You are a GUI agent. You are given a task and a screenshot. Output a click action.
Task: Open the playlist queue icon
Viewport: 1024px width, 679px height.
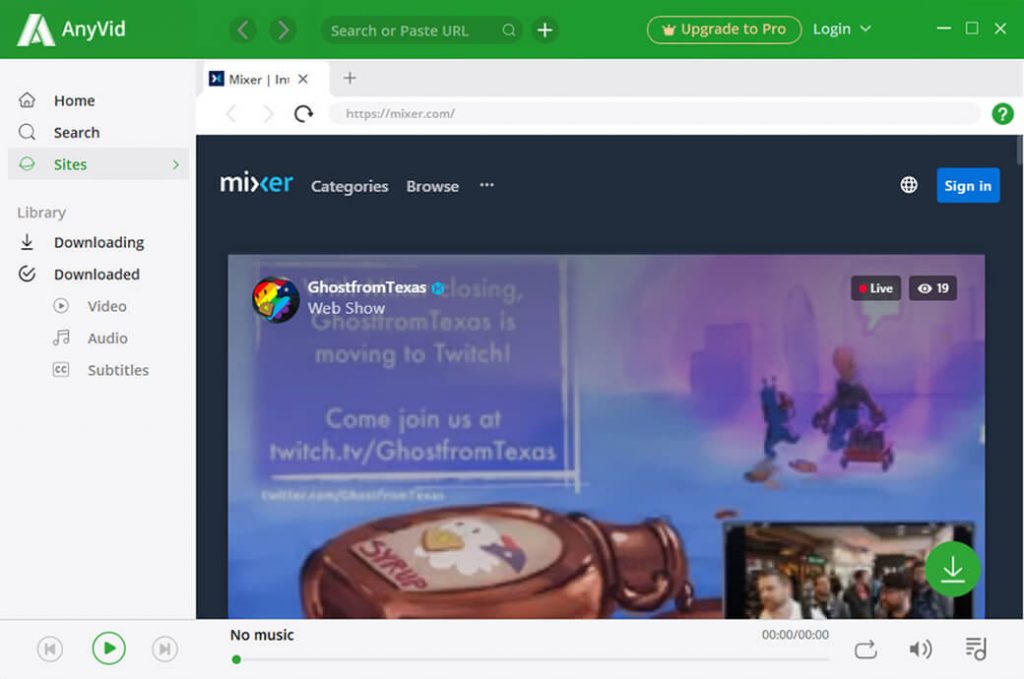976,649
